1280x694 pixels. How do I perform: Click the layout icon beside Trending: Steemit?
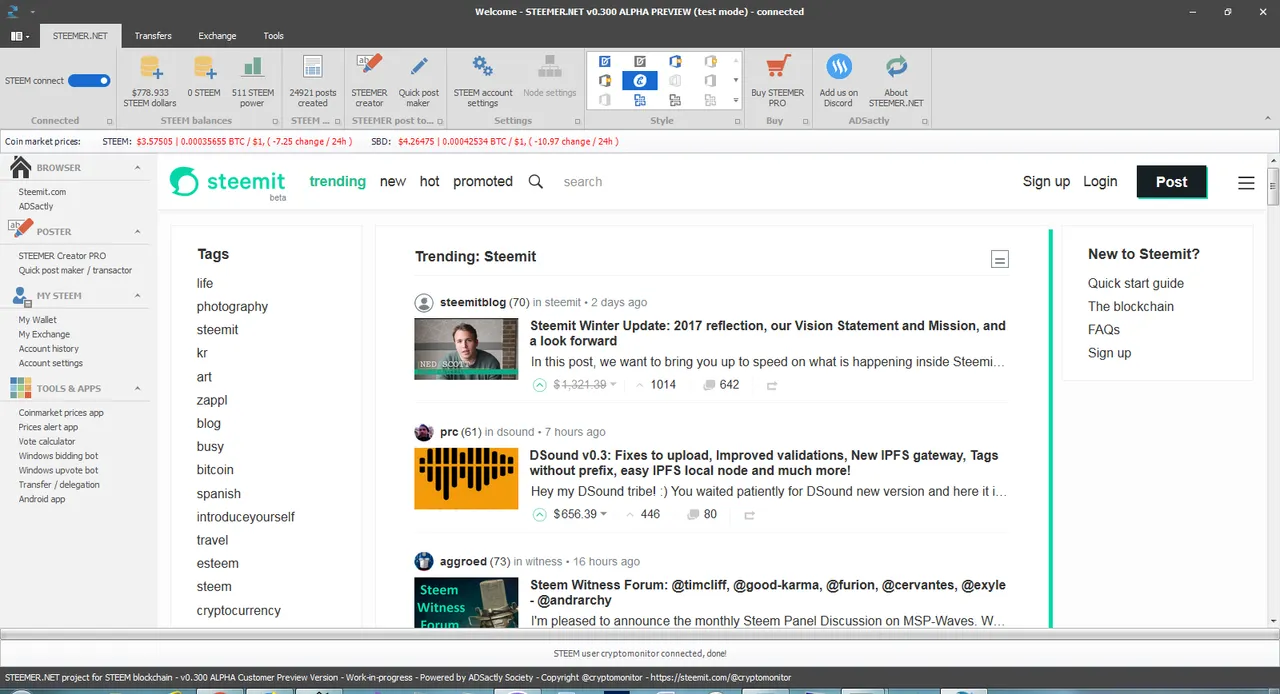(999, 259)
